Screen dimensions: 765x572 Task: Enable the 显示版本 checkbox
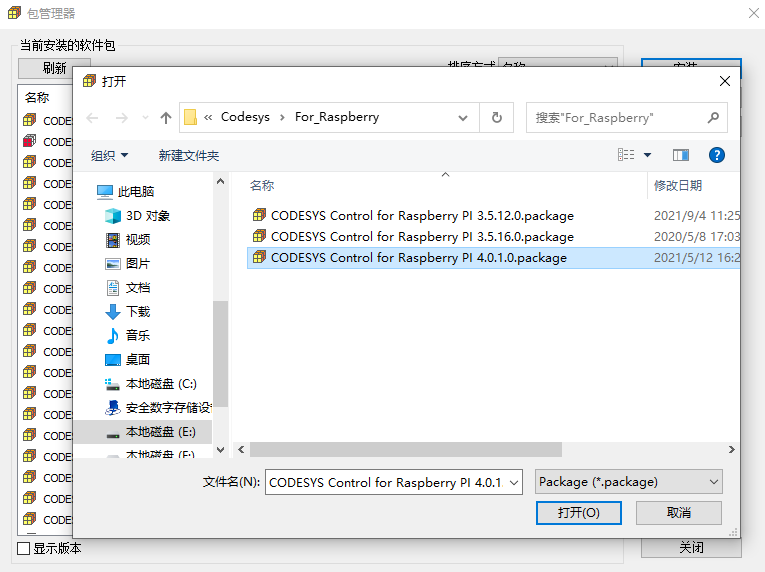pyautogui.click(x=24, y=548)
